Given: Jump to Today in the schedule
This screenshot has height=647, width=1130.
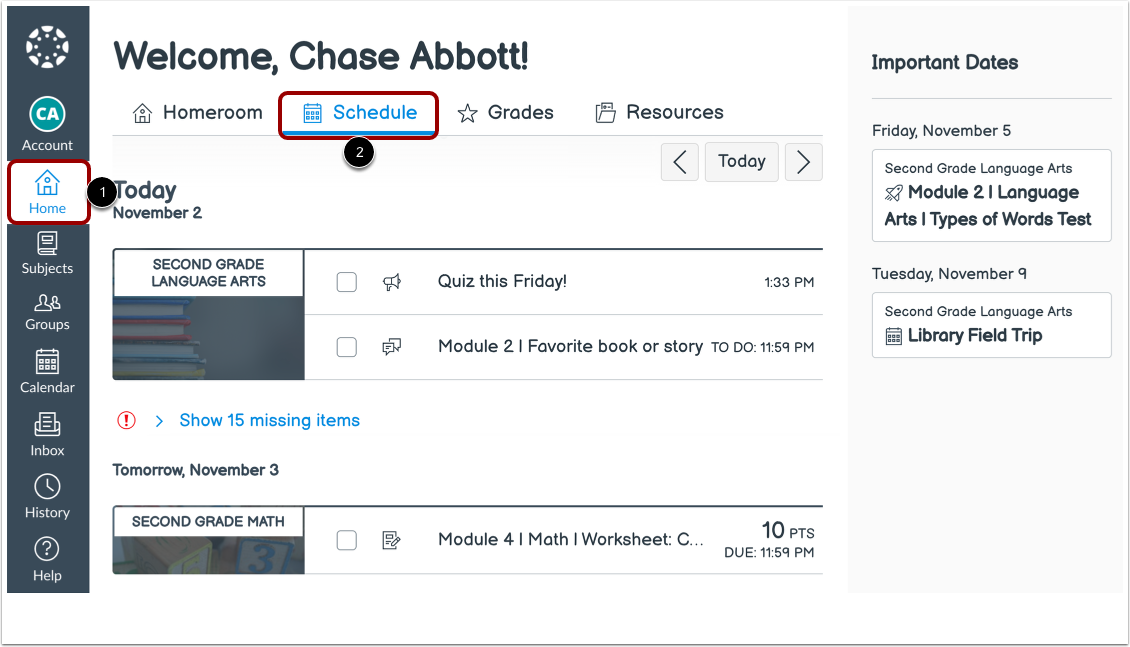Looking at the screenshot, I should (741, 162).
